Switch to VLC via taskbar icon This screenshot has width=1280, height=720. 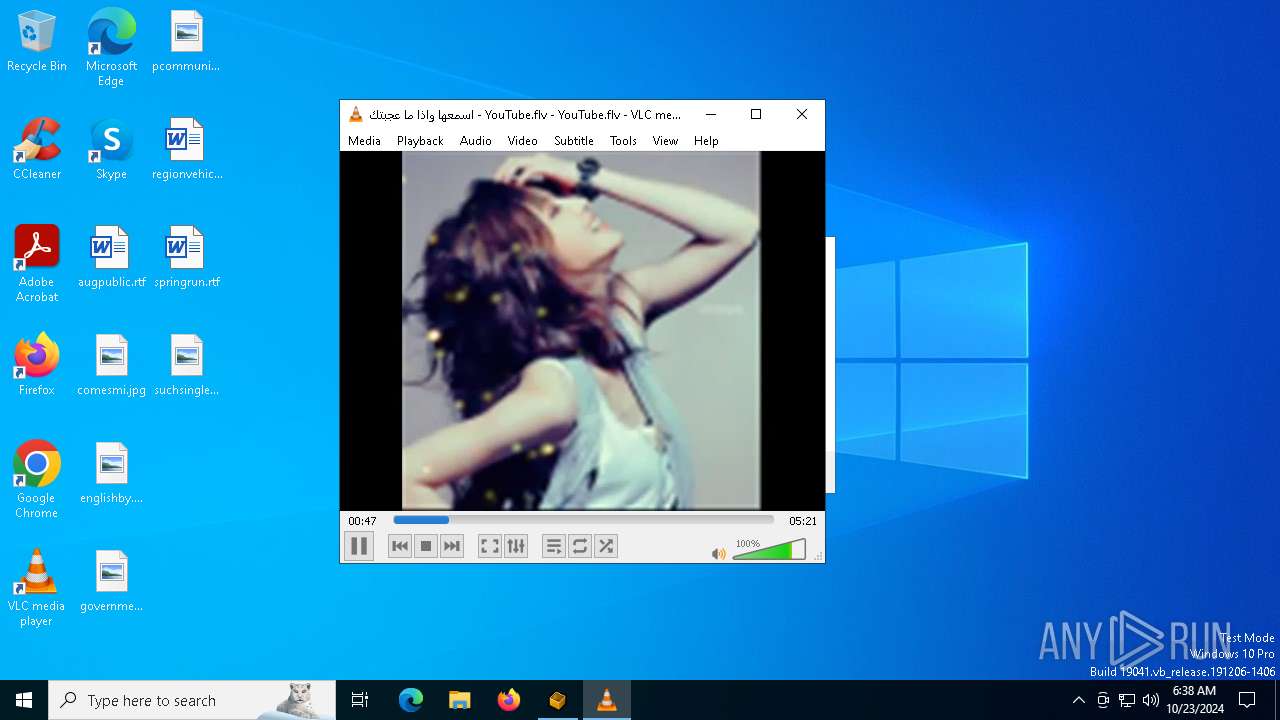607,700
